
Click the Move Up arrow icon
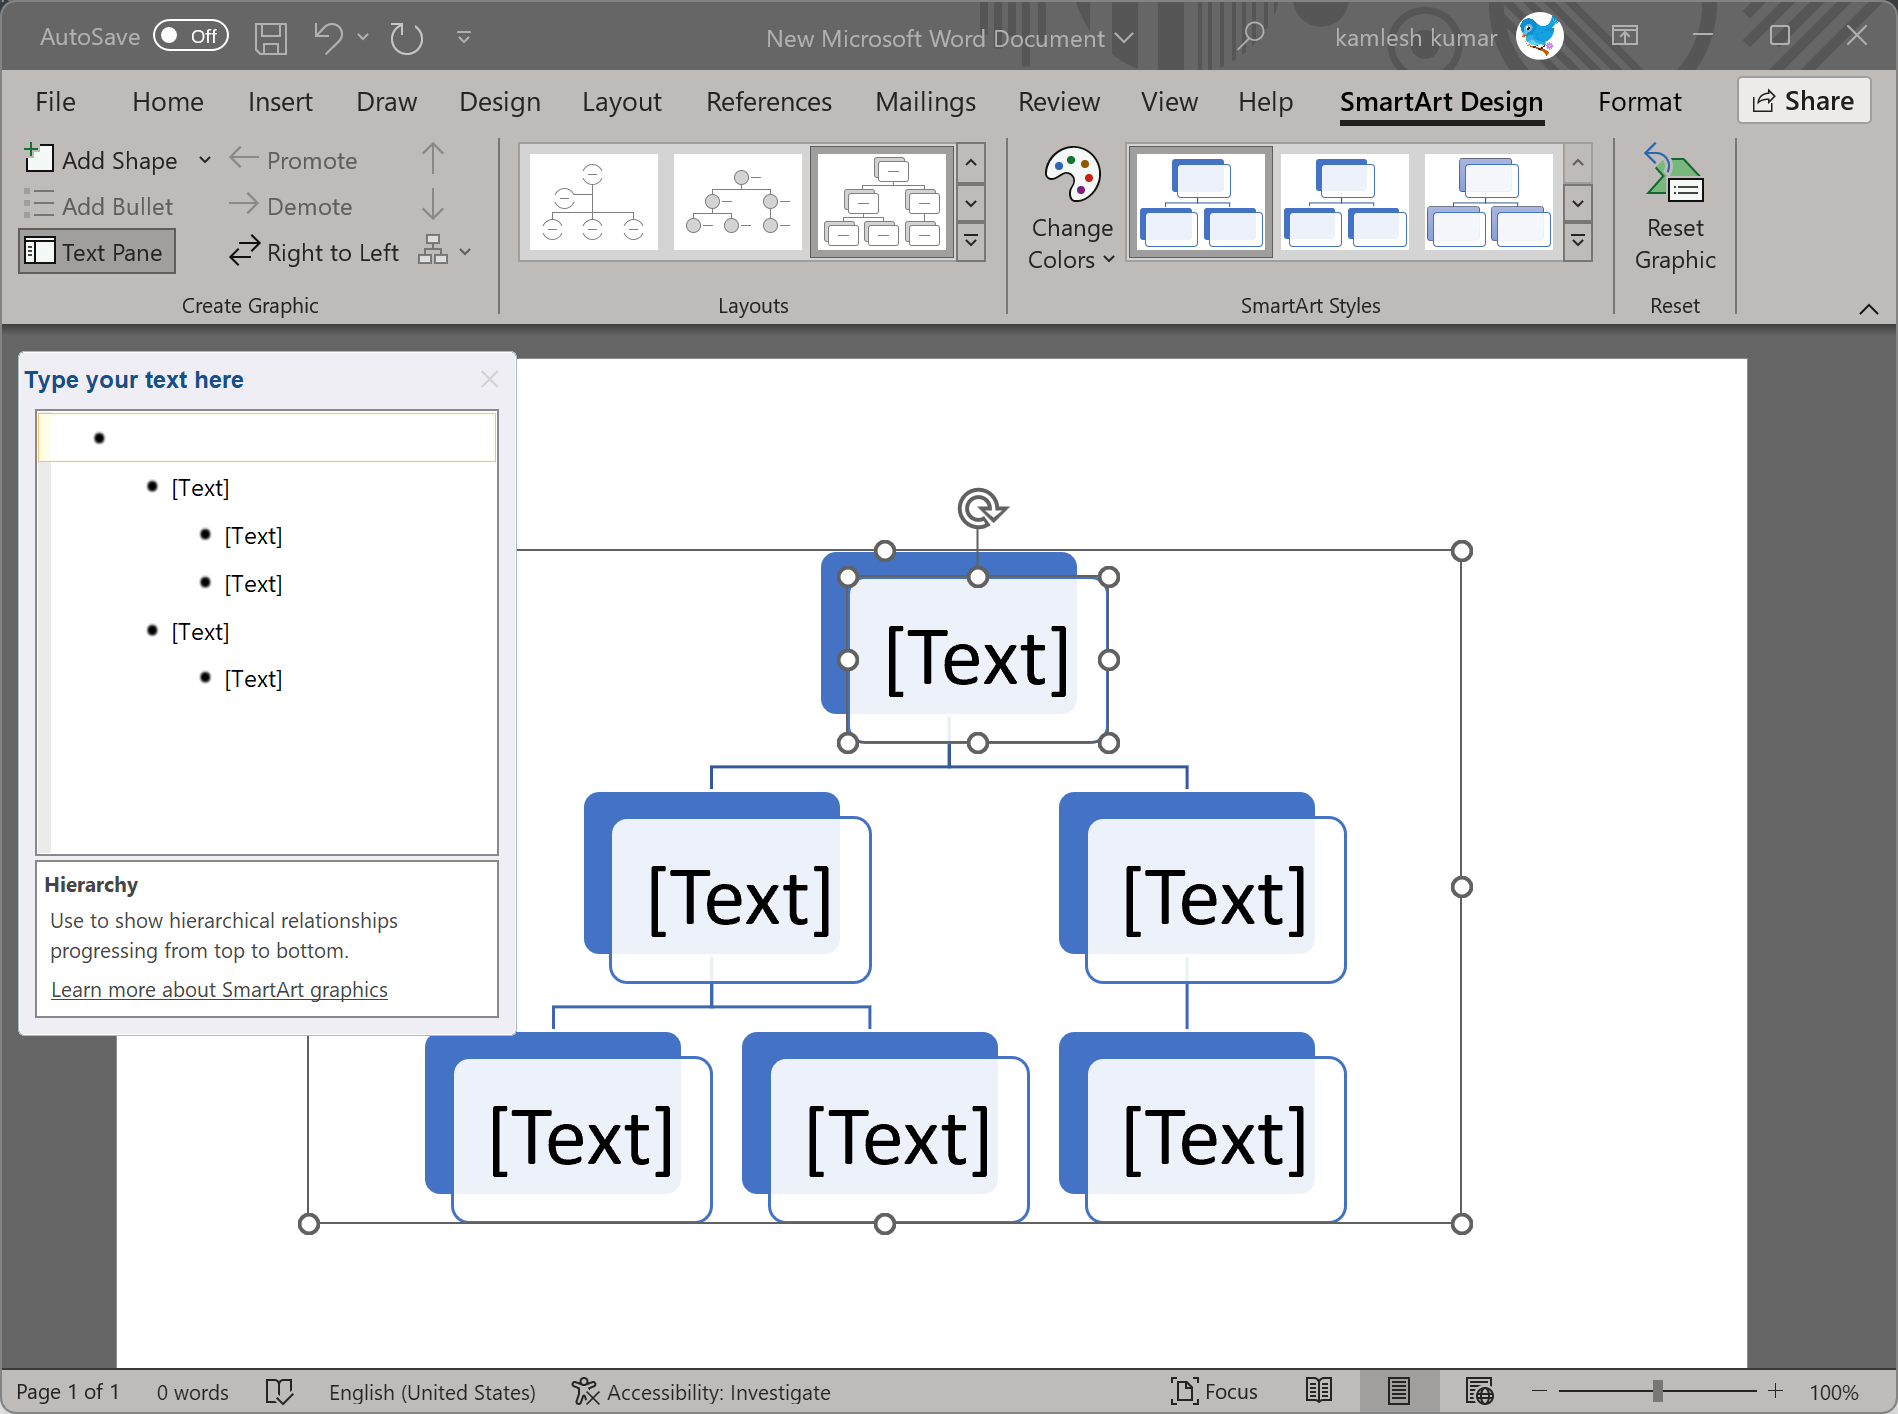point(433,159)
